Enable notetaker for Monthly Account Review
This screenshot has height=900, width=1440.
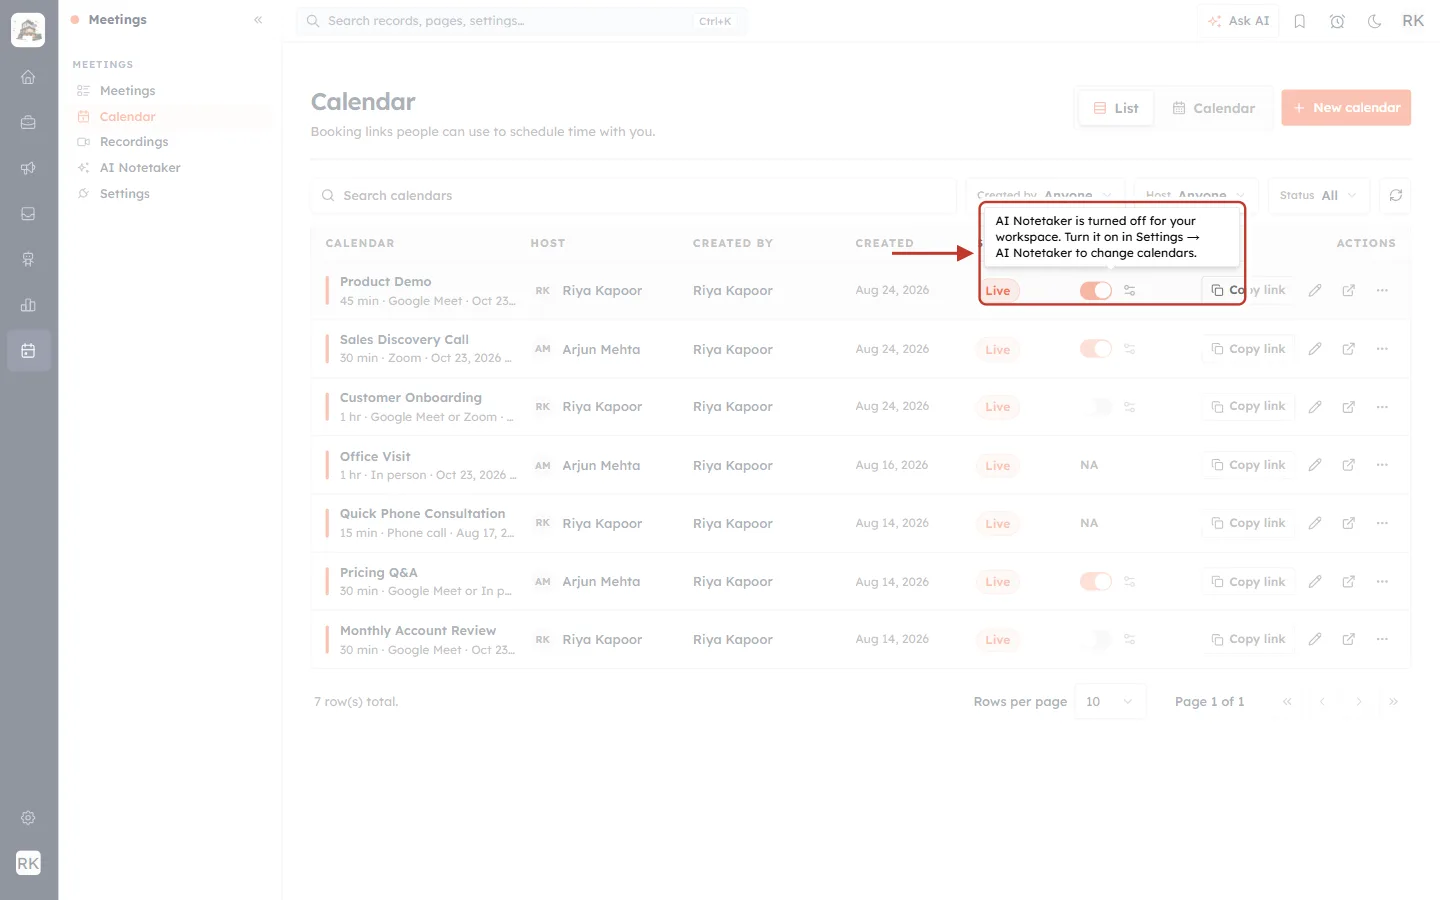click(1096, 639)
